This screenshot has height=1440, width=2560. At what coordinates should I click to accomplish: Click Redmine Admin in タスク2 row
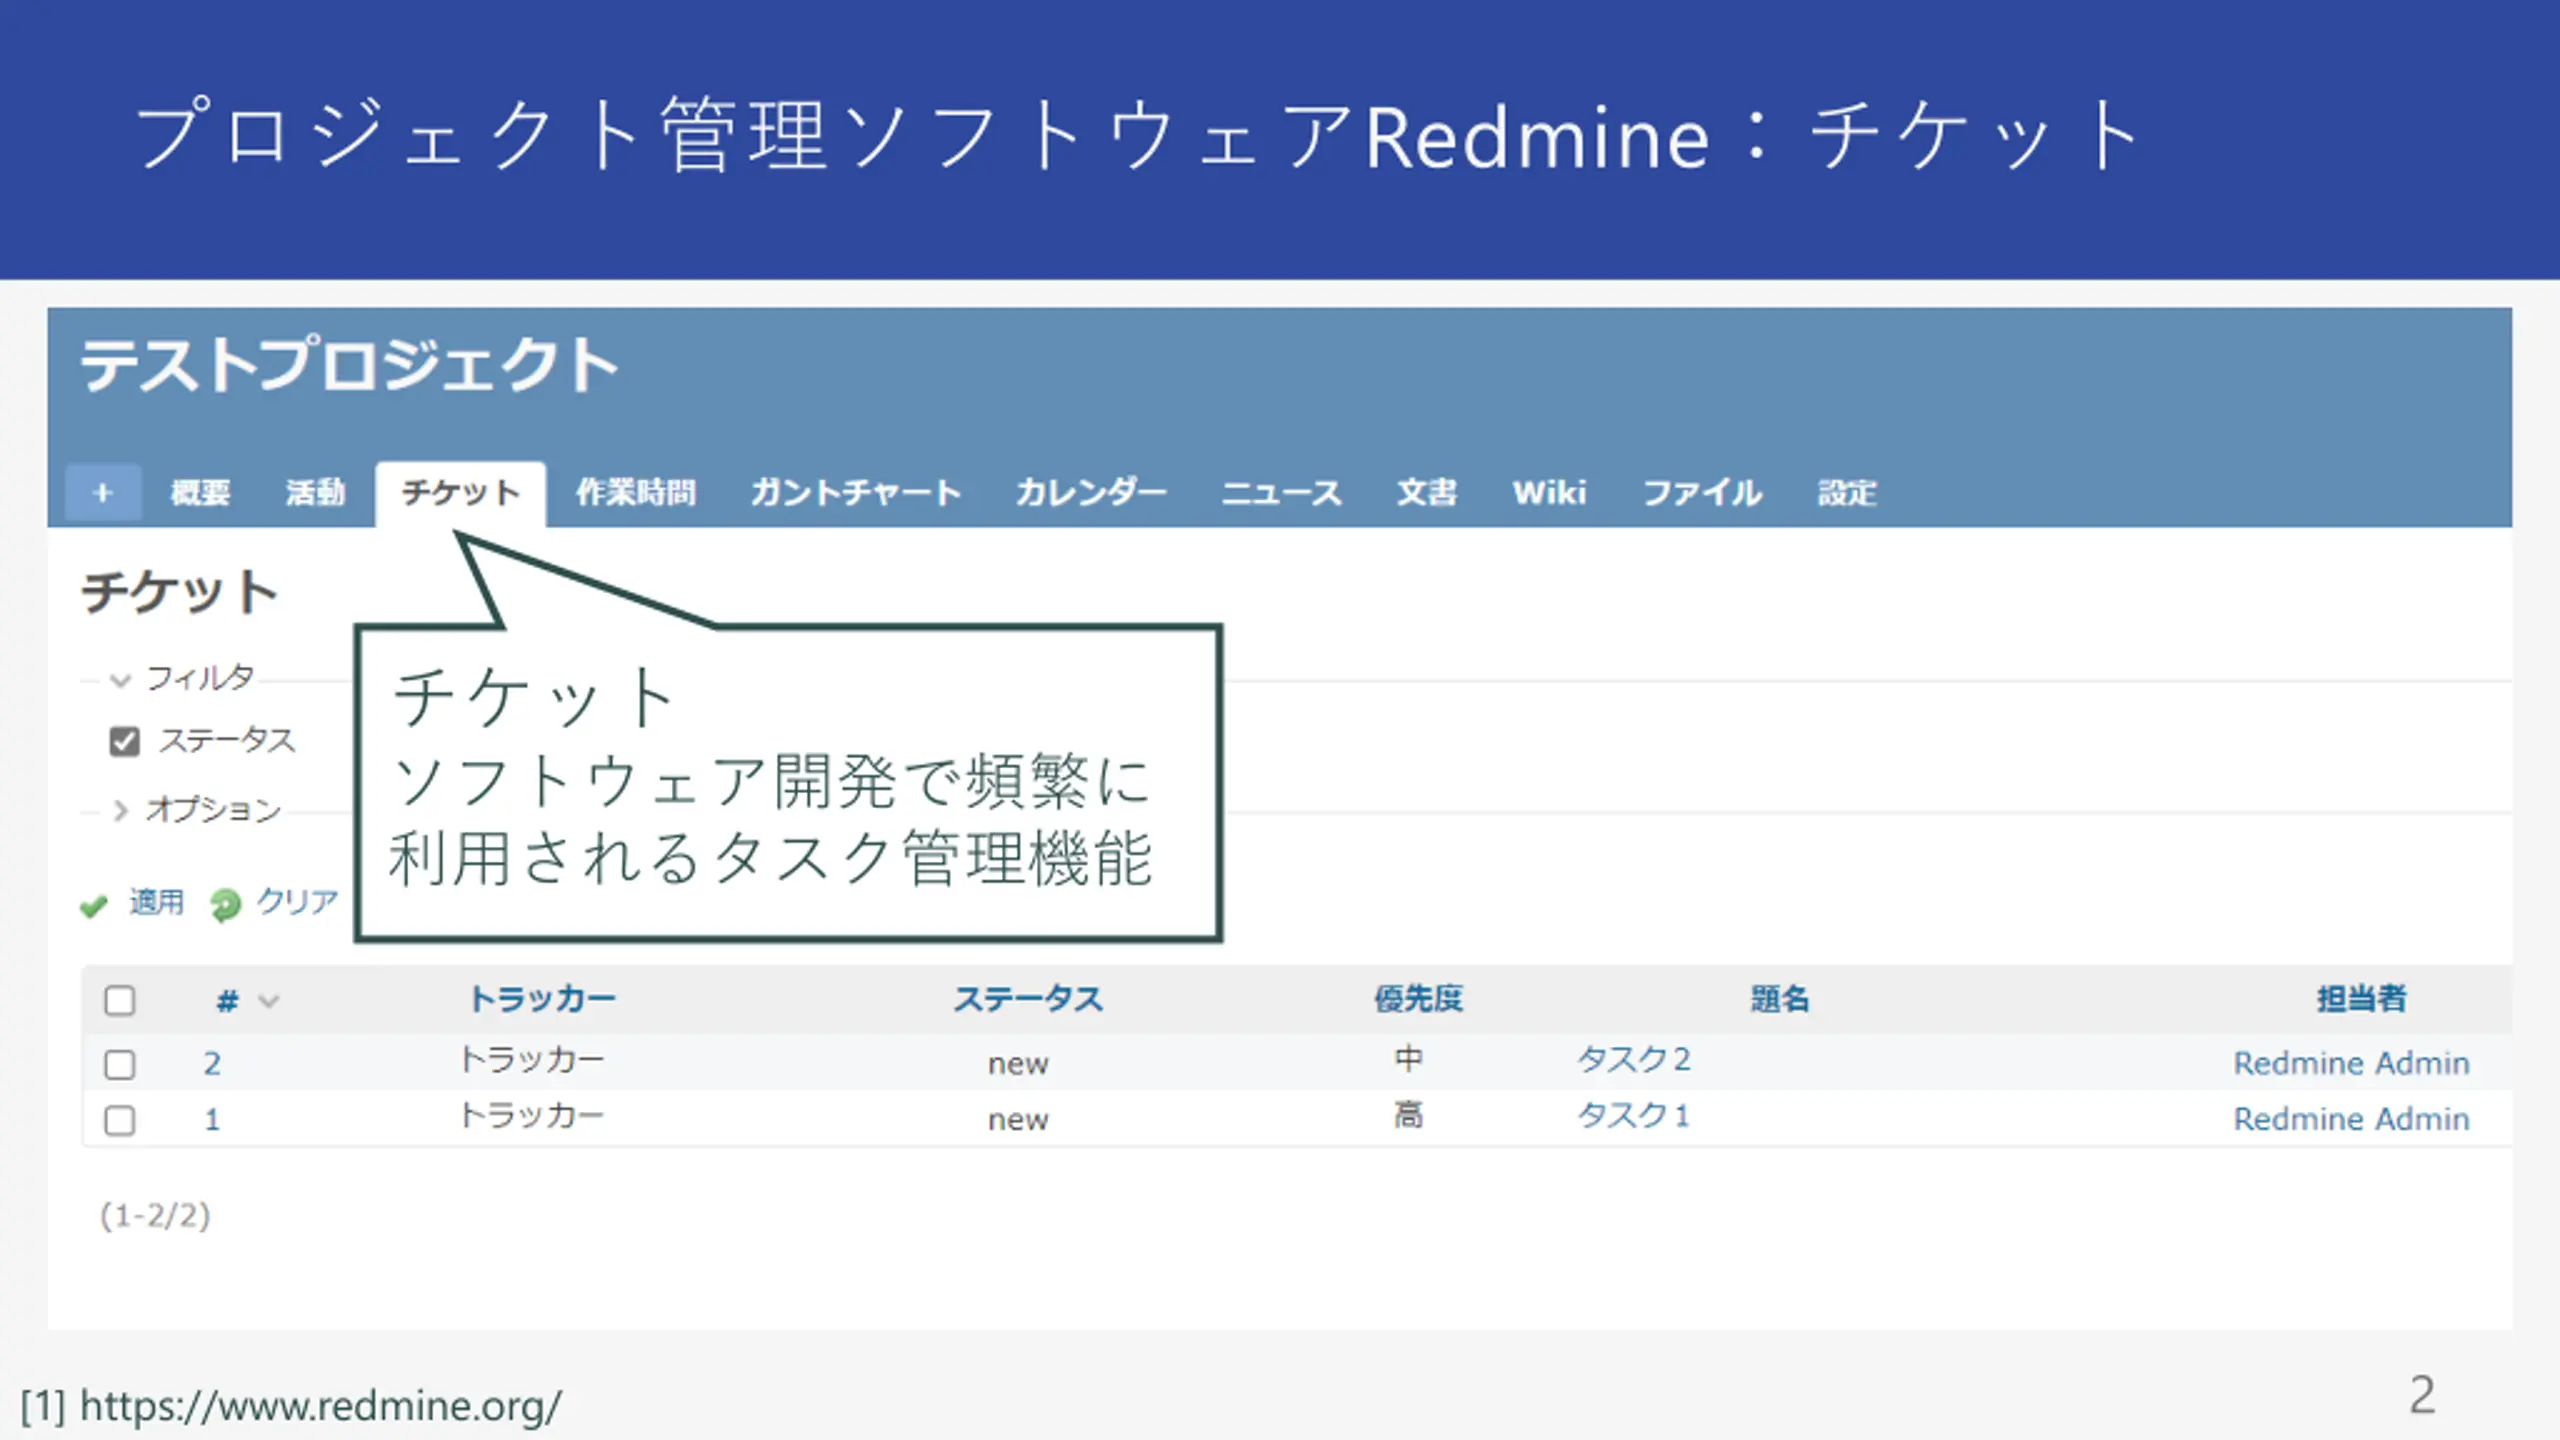(2351, 1063)
